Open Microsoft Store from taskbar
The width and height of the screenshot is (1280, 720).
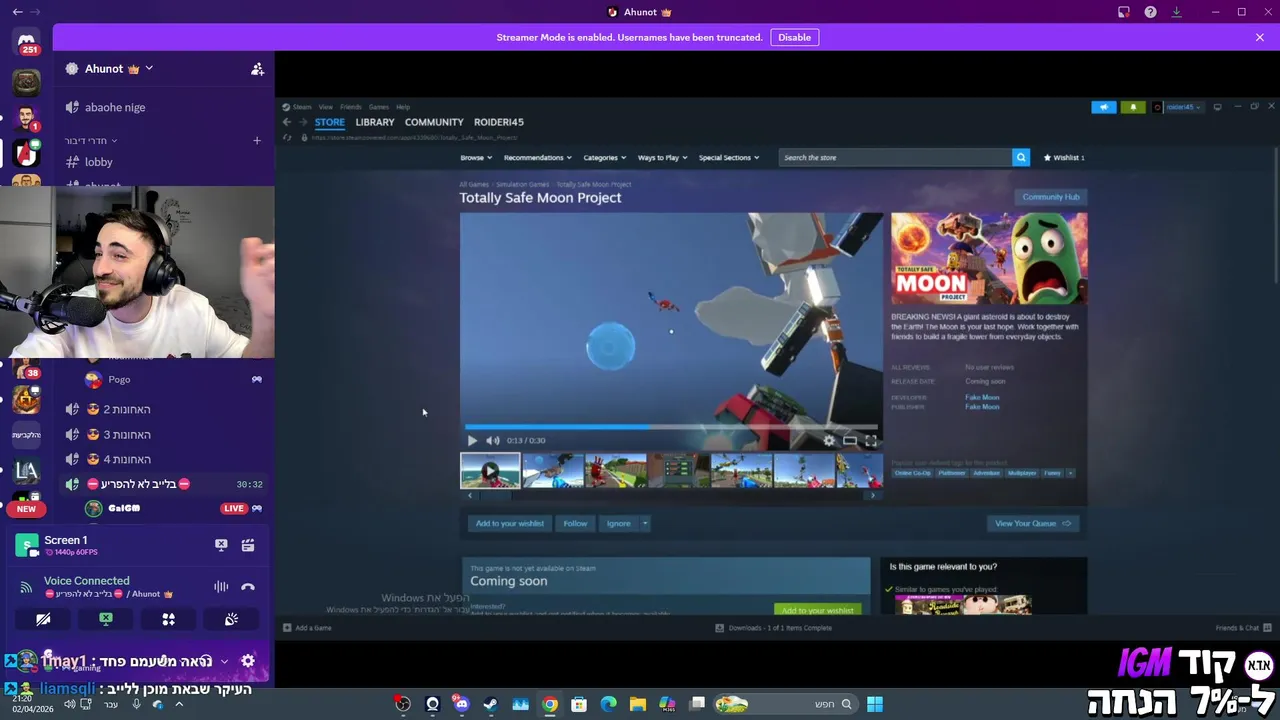579,704
